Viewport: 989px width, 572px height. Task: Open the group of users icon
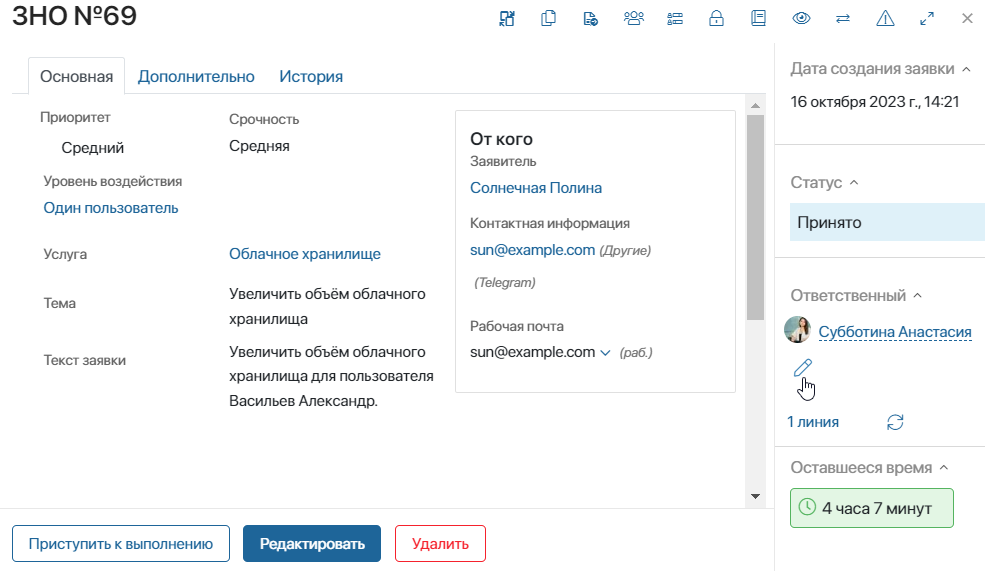633,18
